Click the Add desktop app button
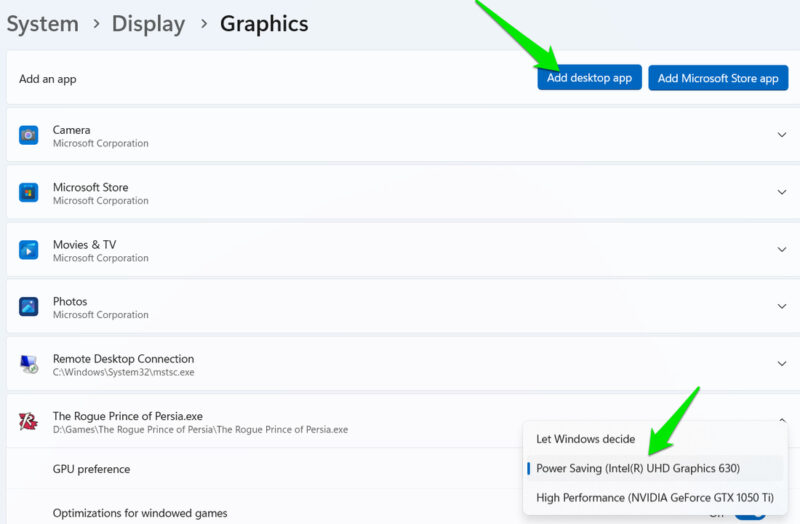800x524 pixels. pos(589,78)
